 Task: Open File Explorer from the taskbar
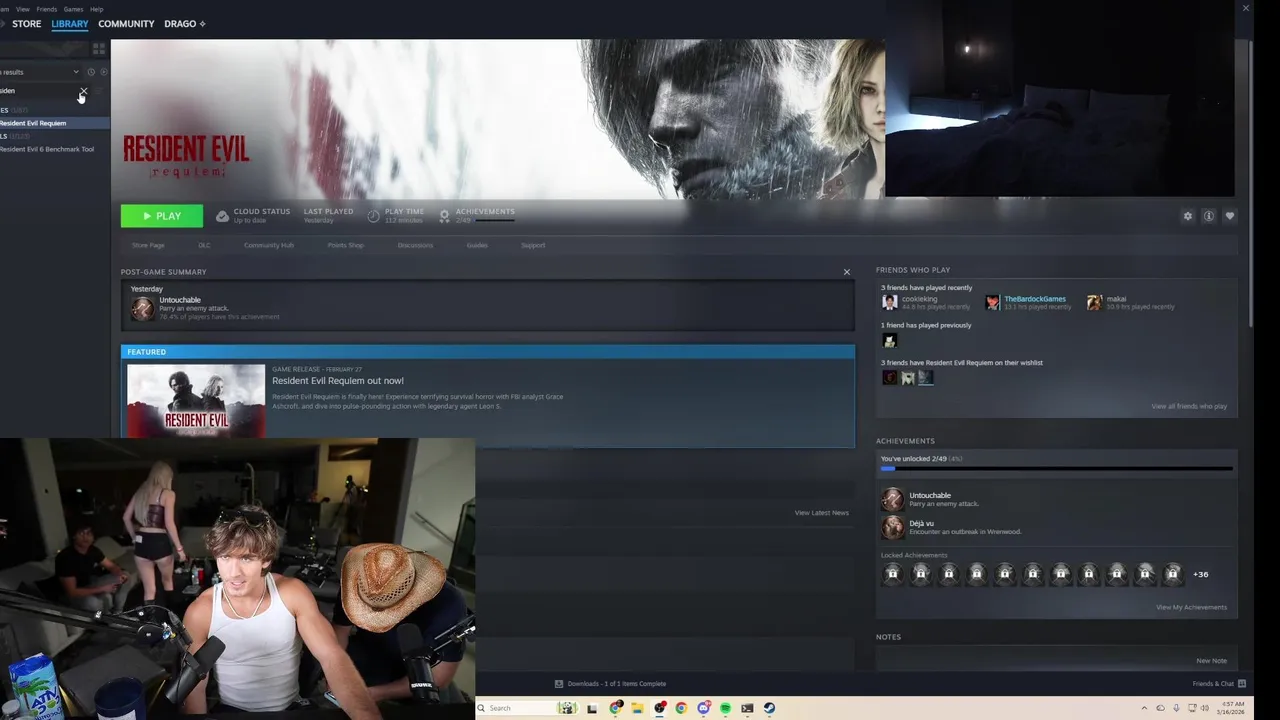point(637,708)
